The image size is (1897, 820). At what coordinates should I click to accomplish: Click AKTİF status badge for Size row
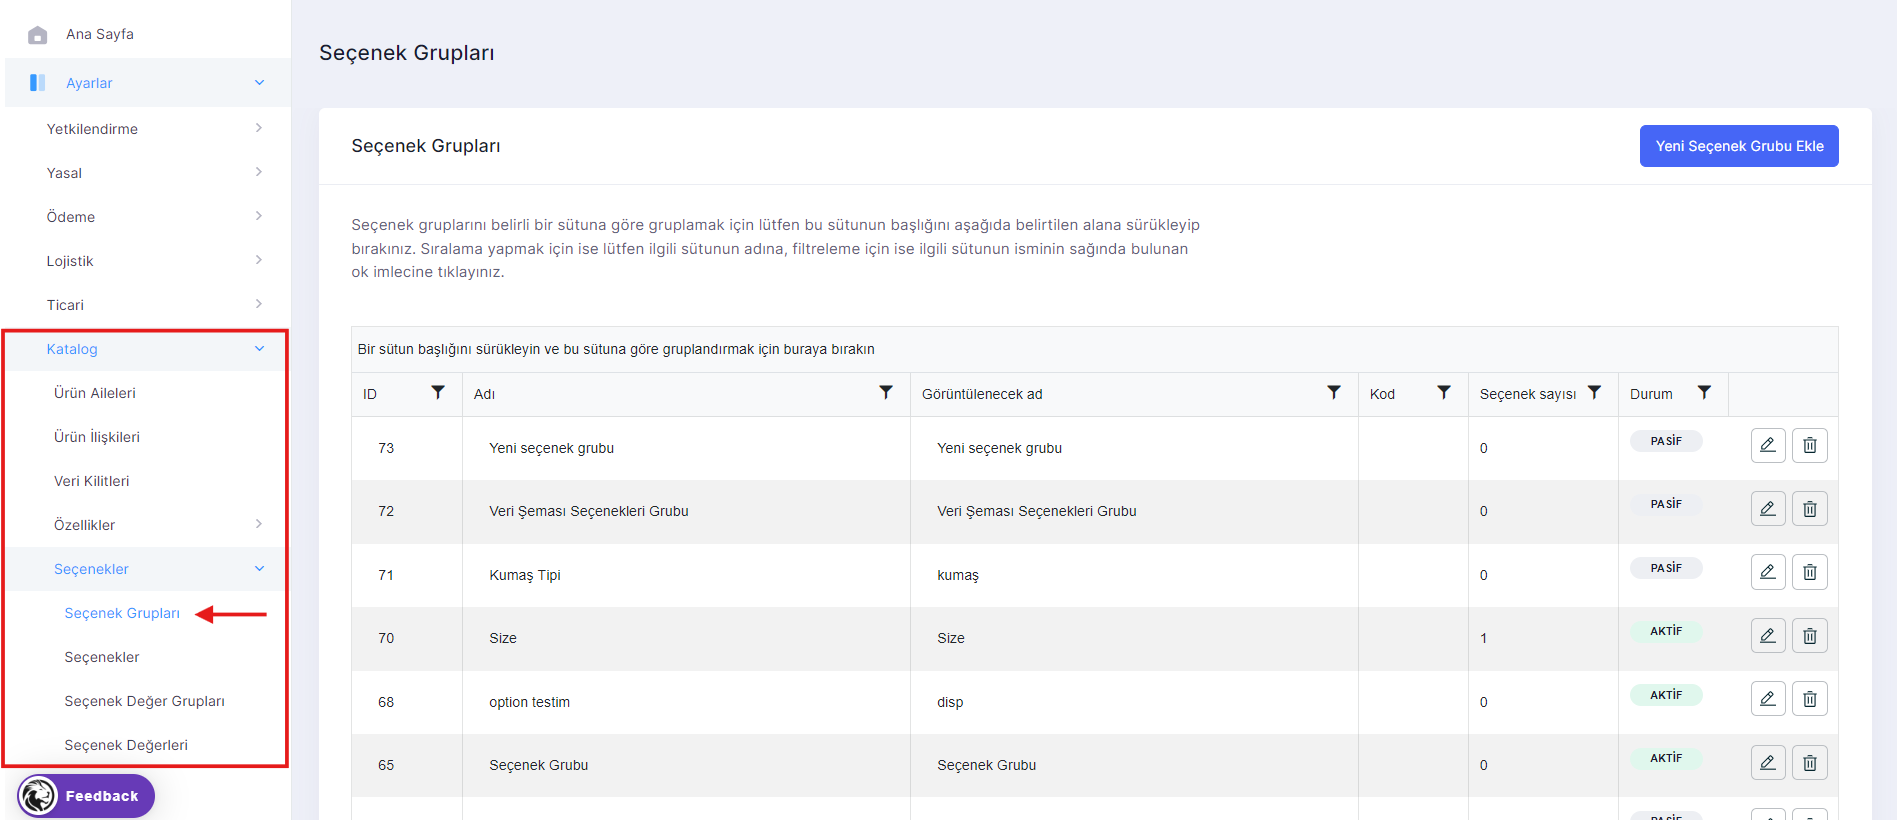(1666, 631)
